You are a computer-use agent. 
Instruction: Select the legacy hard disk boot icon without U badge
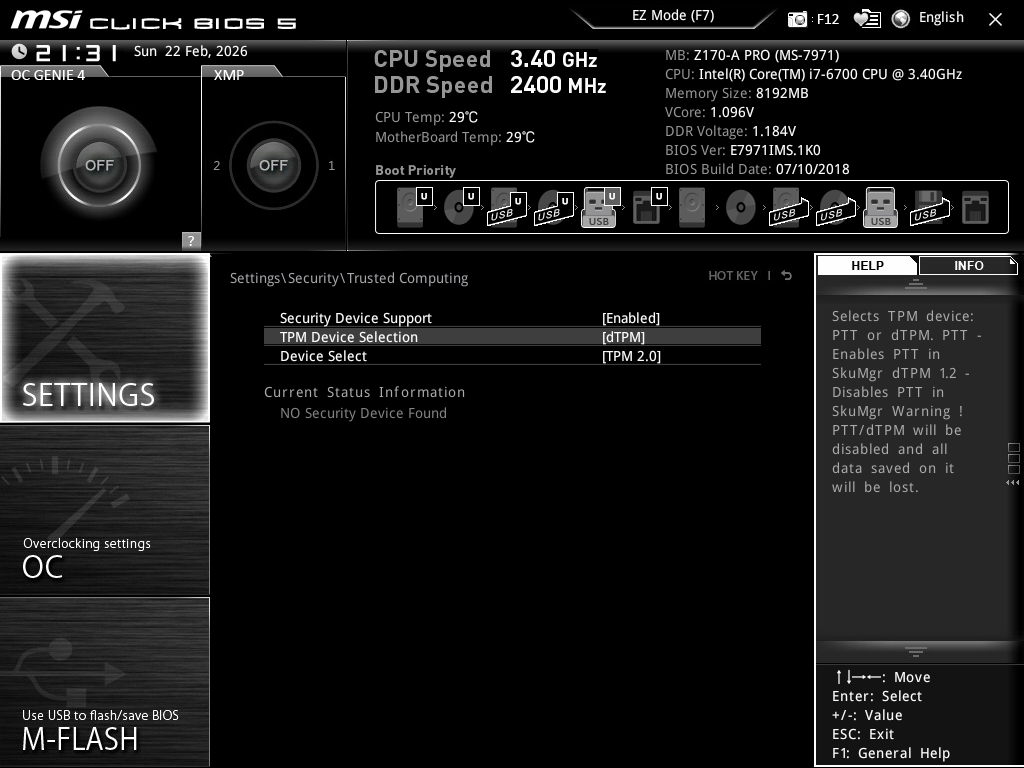[x=692, y=207]
